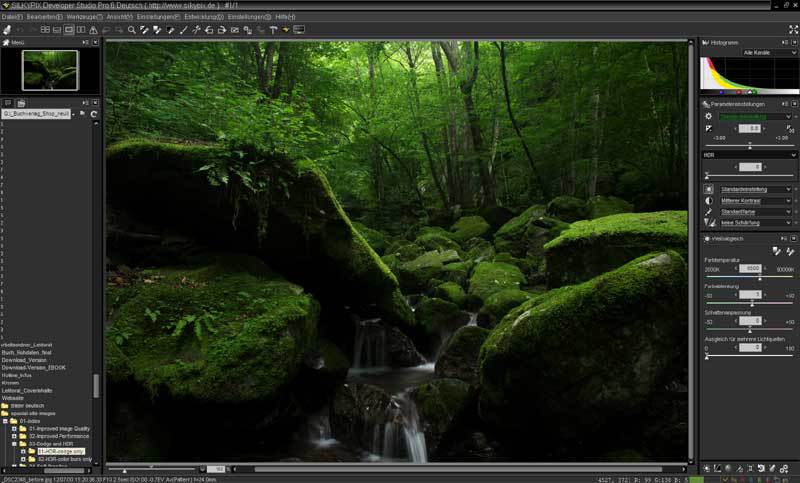This screenshot has height=483, width=800.
Task: Click the exposure bias slider
Action: pos(749,146)
